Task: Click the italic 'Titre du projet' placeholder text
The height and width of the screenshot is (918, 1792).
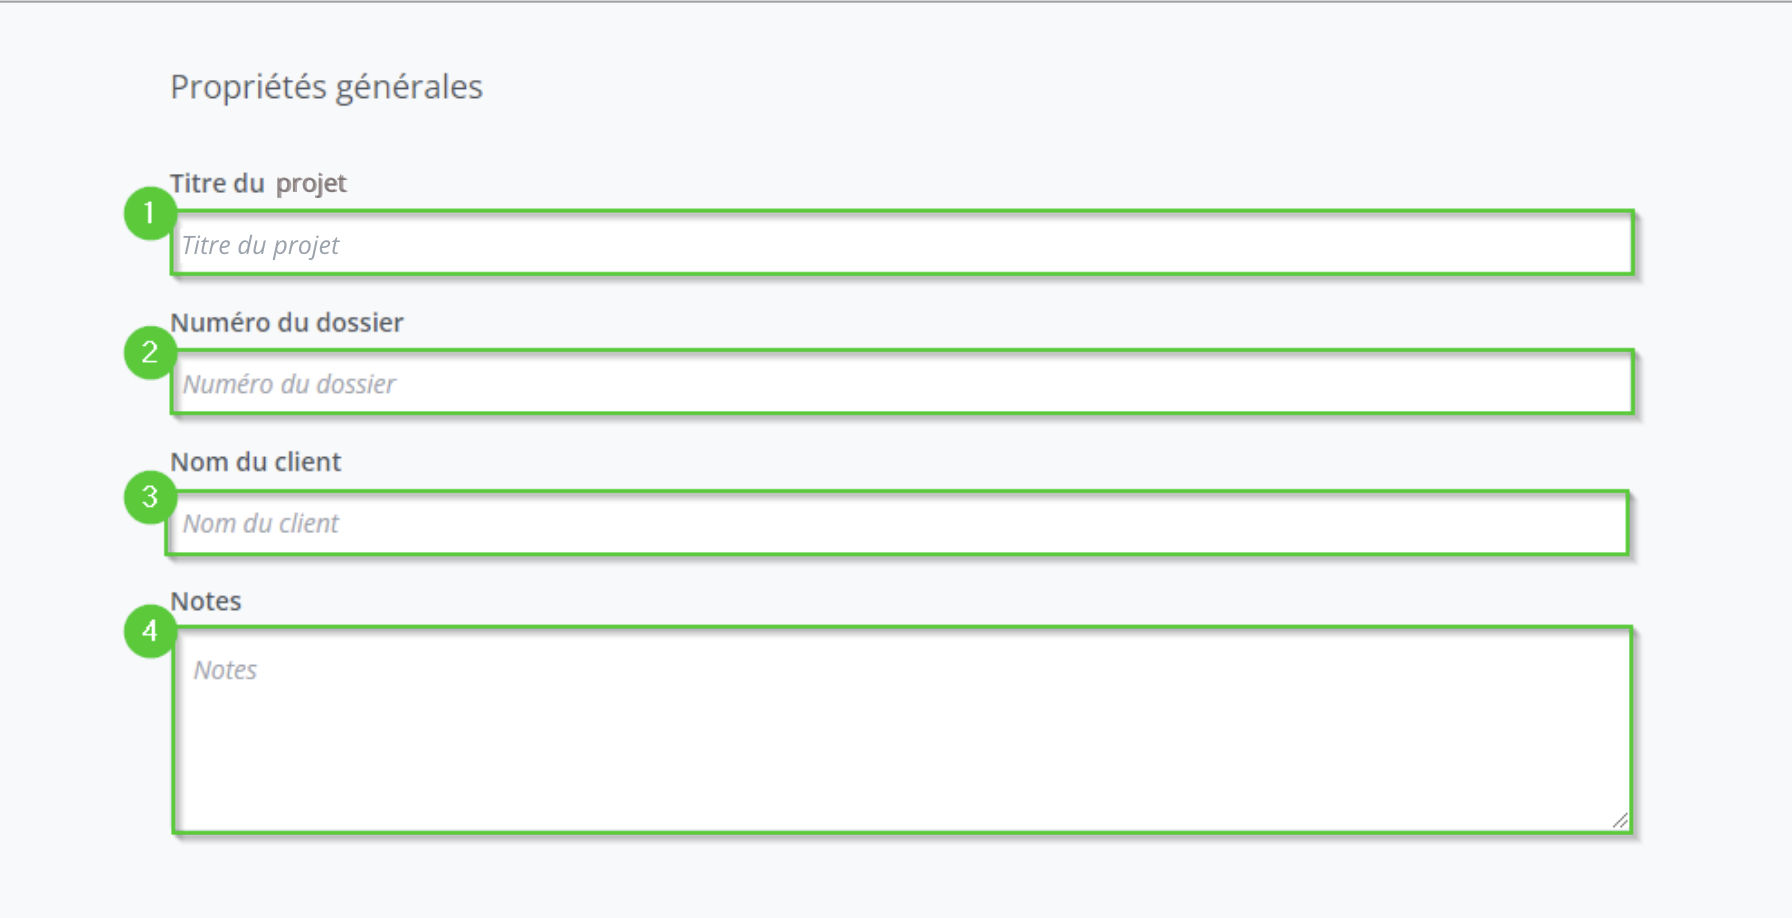Action: click(x=260, y=245)
